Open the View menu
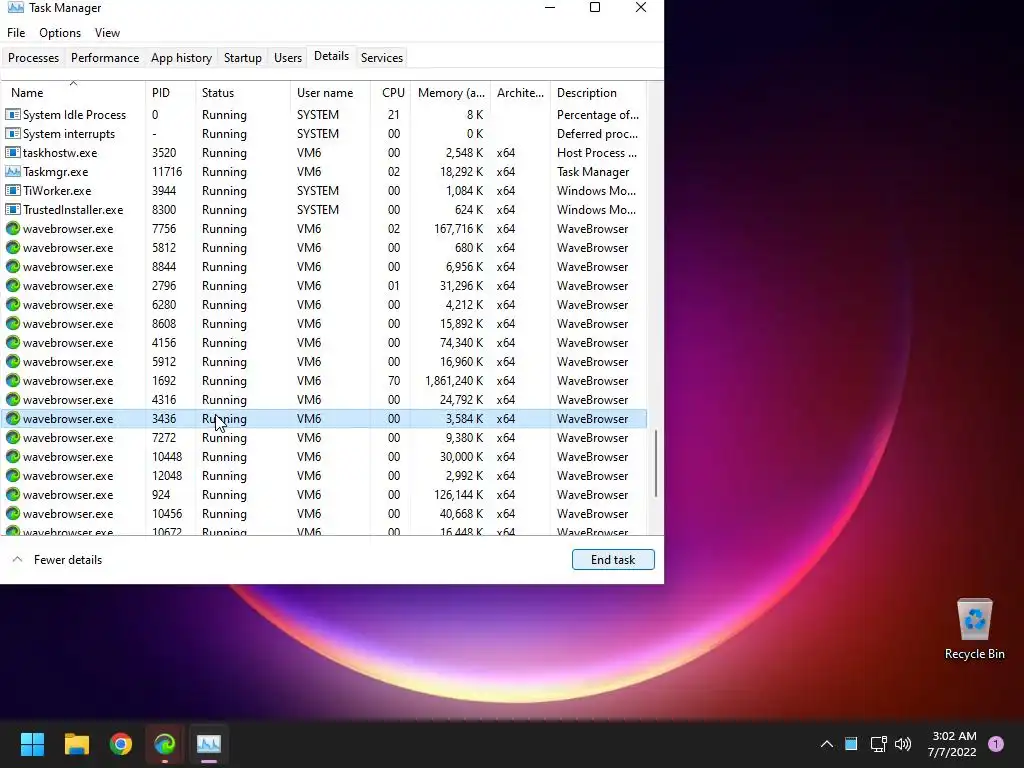1024x768 pixels. click(107, 33)
